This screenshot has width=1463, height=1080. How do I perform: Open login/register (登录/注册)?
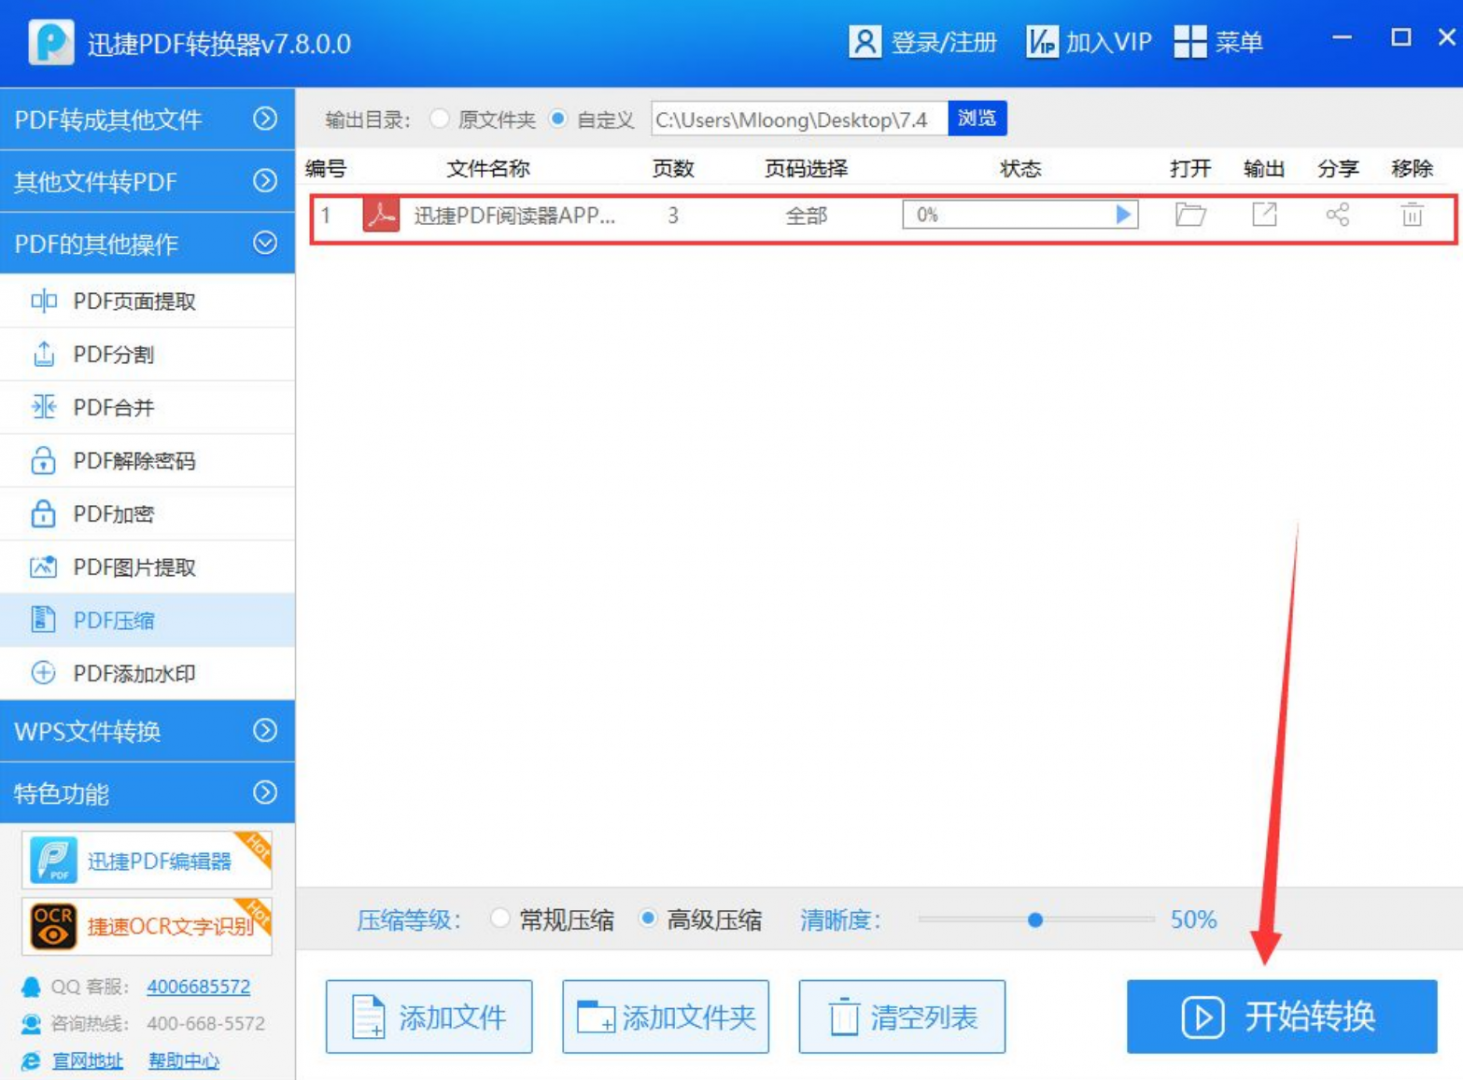pos(923,42)
